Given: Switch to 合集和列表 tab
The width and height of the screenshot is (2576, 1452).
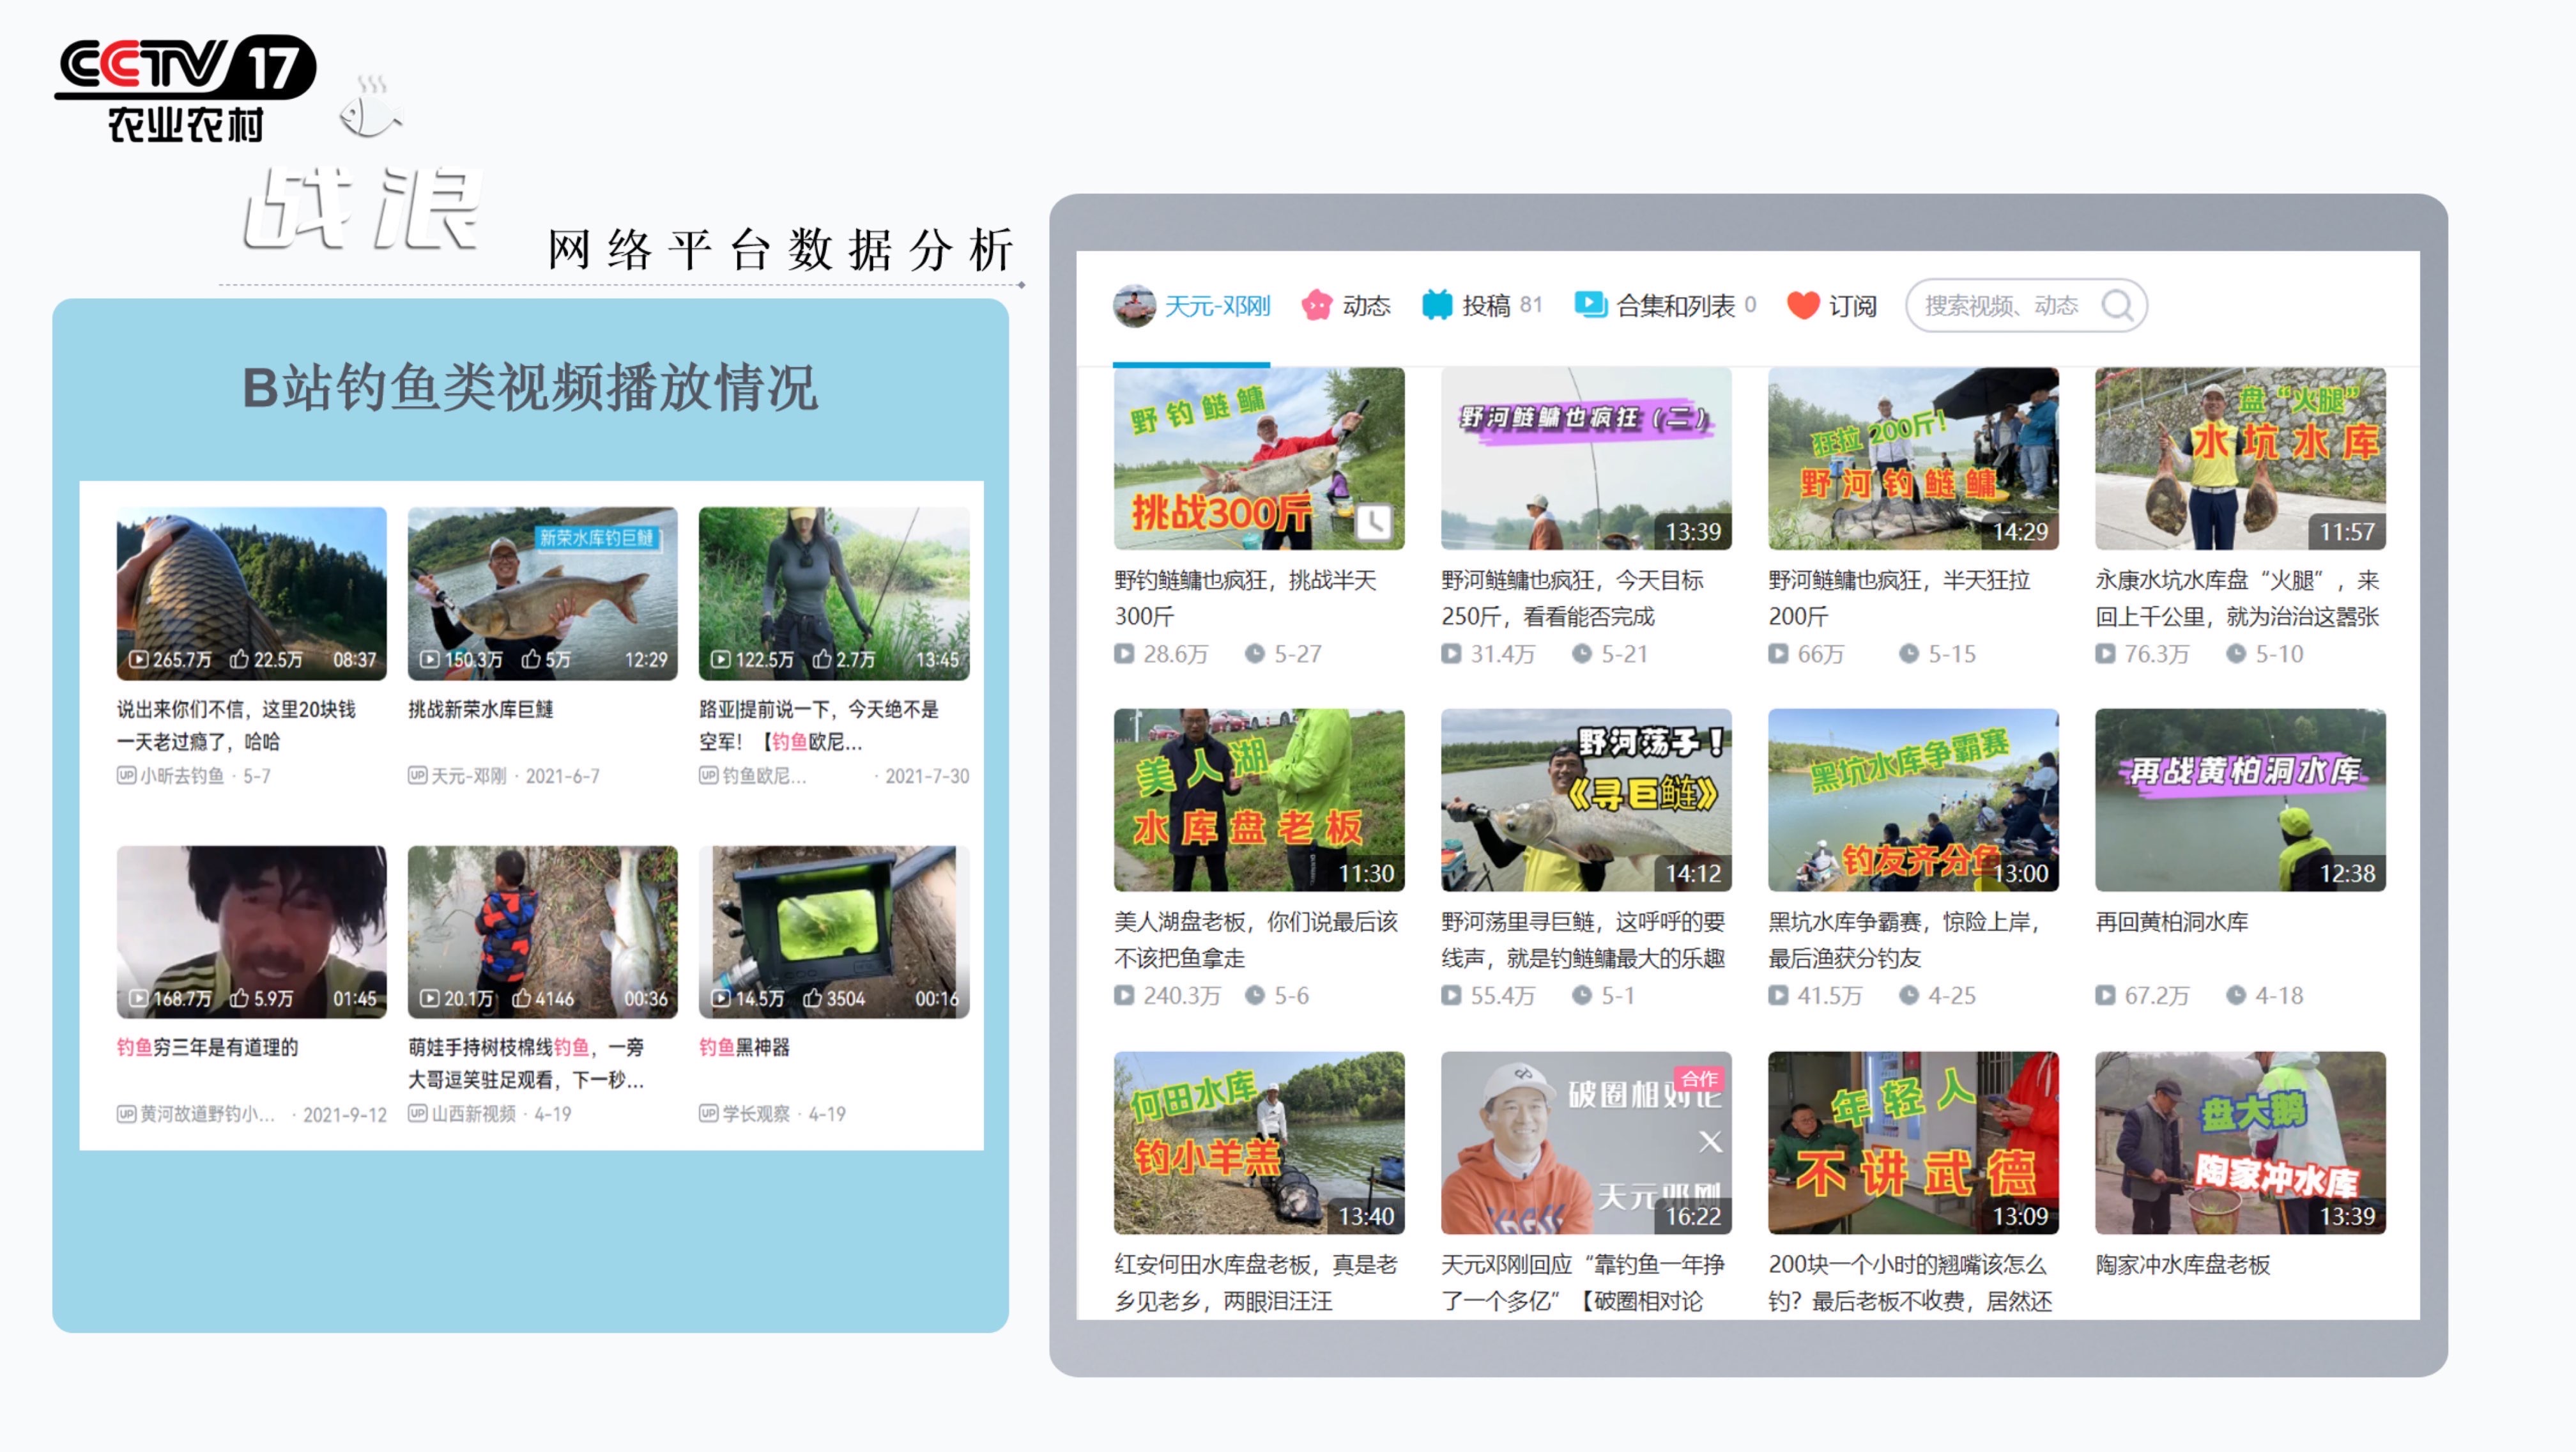Looking at the screenshot, I should 1675,305.
